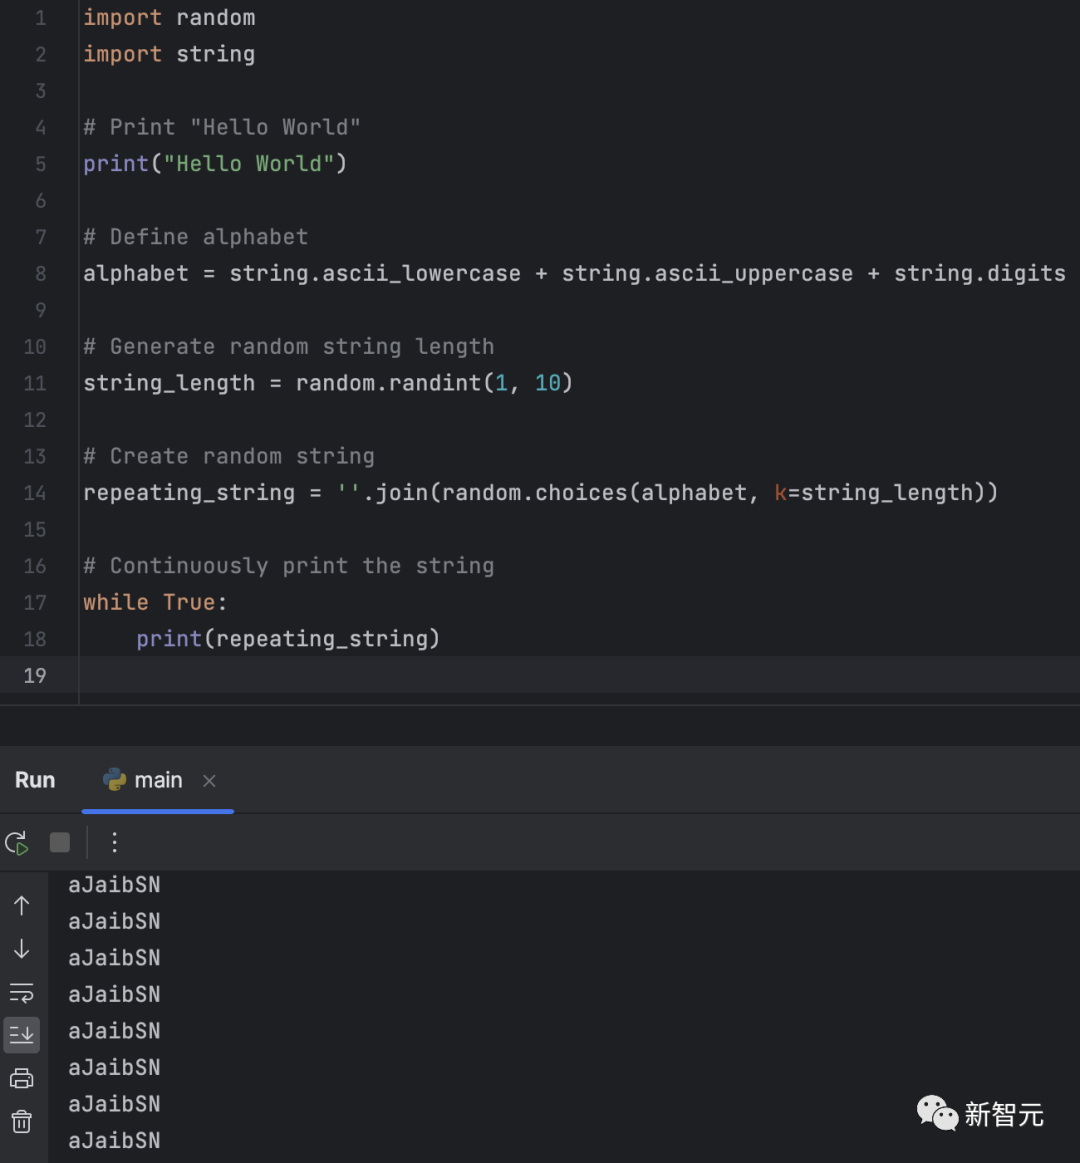Click the Run panel label
Screen dimensions: 1080x1163
point(35,781)
